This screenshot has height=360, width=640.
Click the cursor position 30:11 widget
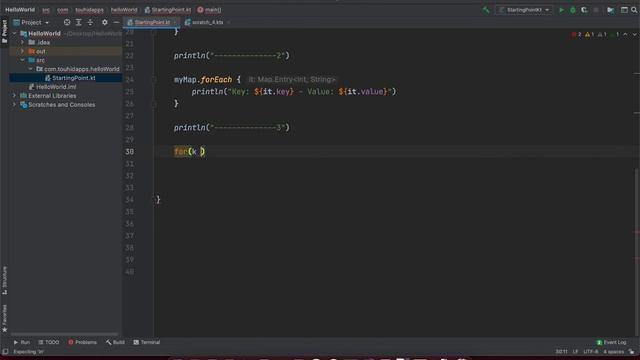[561, 351]
